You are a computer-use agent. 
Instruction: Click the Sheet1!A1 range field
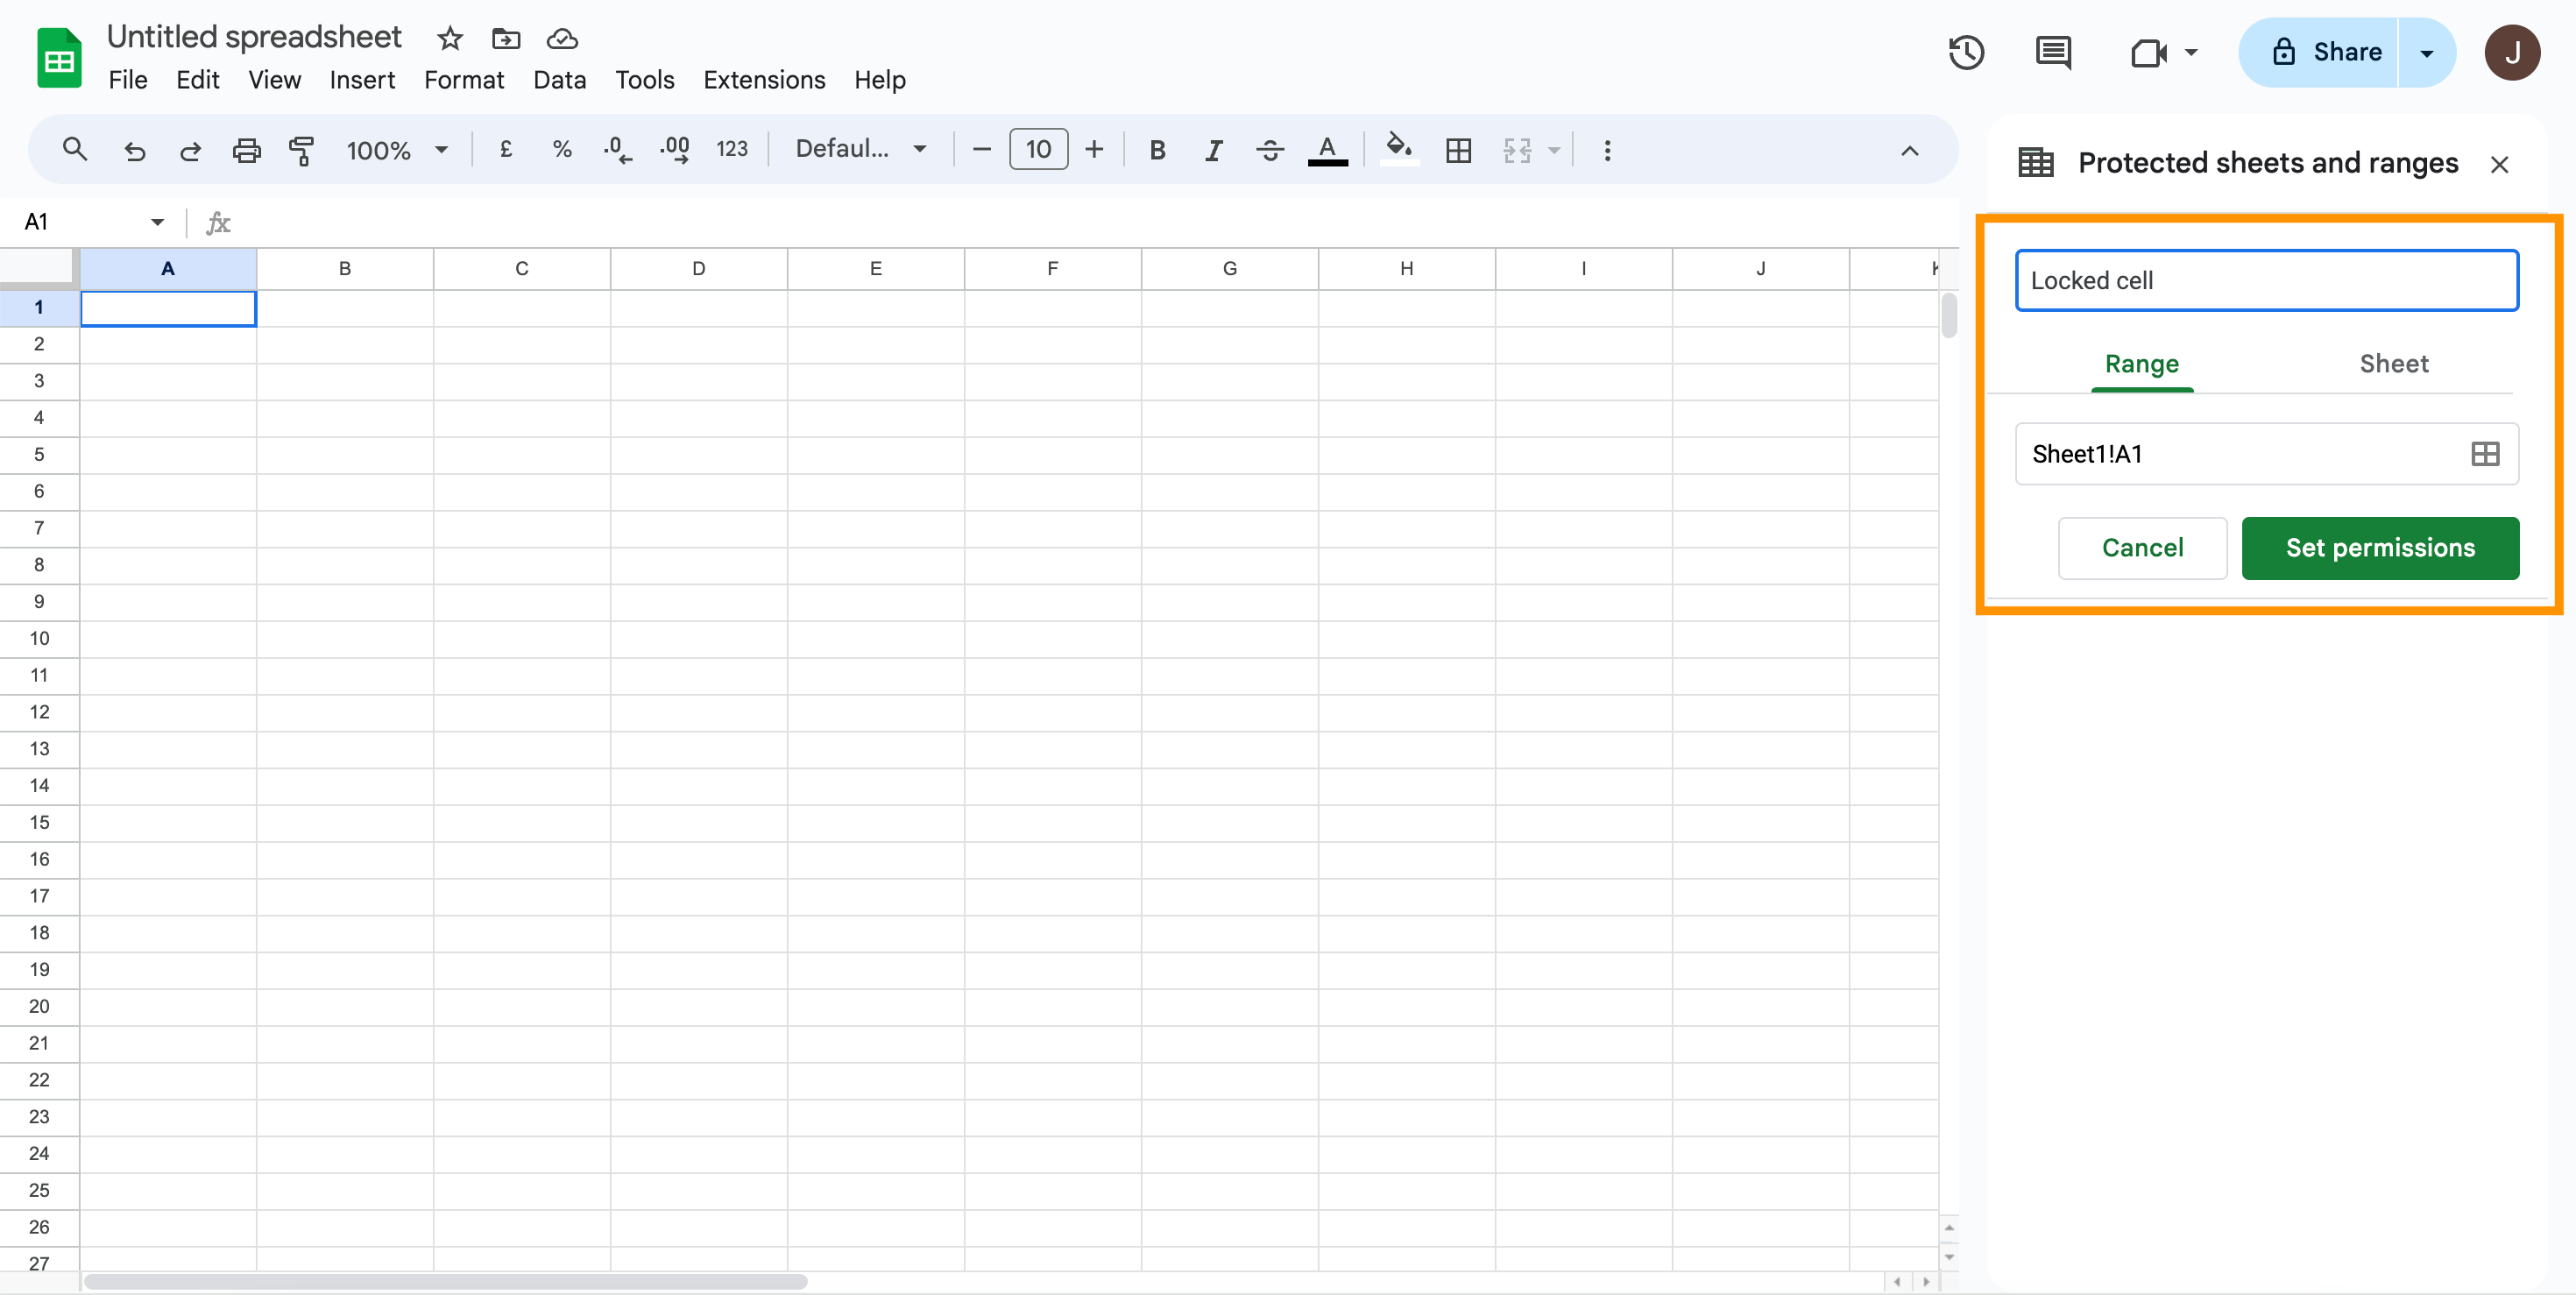click(2266, 454)
